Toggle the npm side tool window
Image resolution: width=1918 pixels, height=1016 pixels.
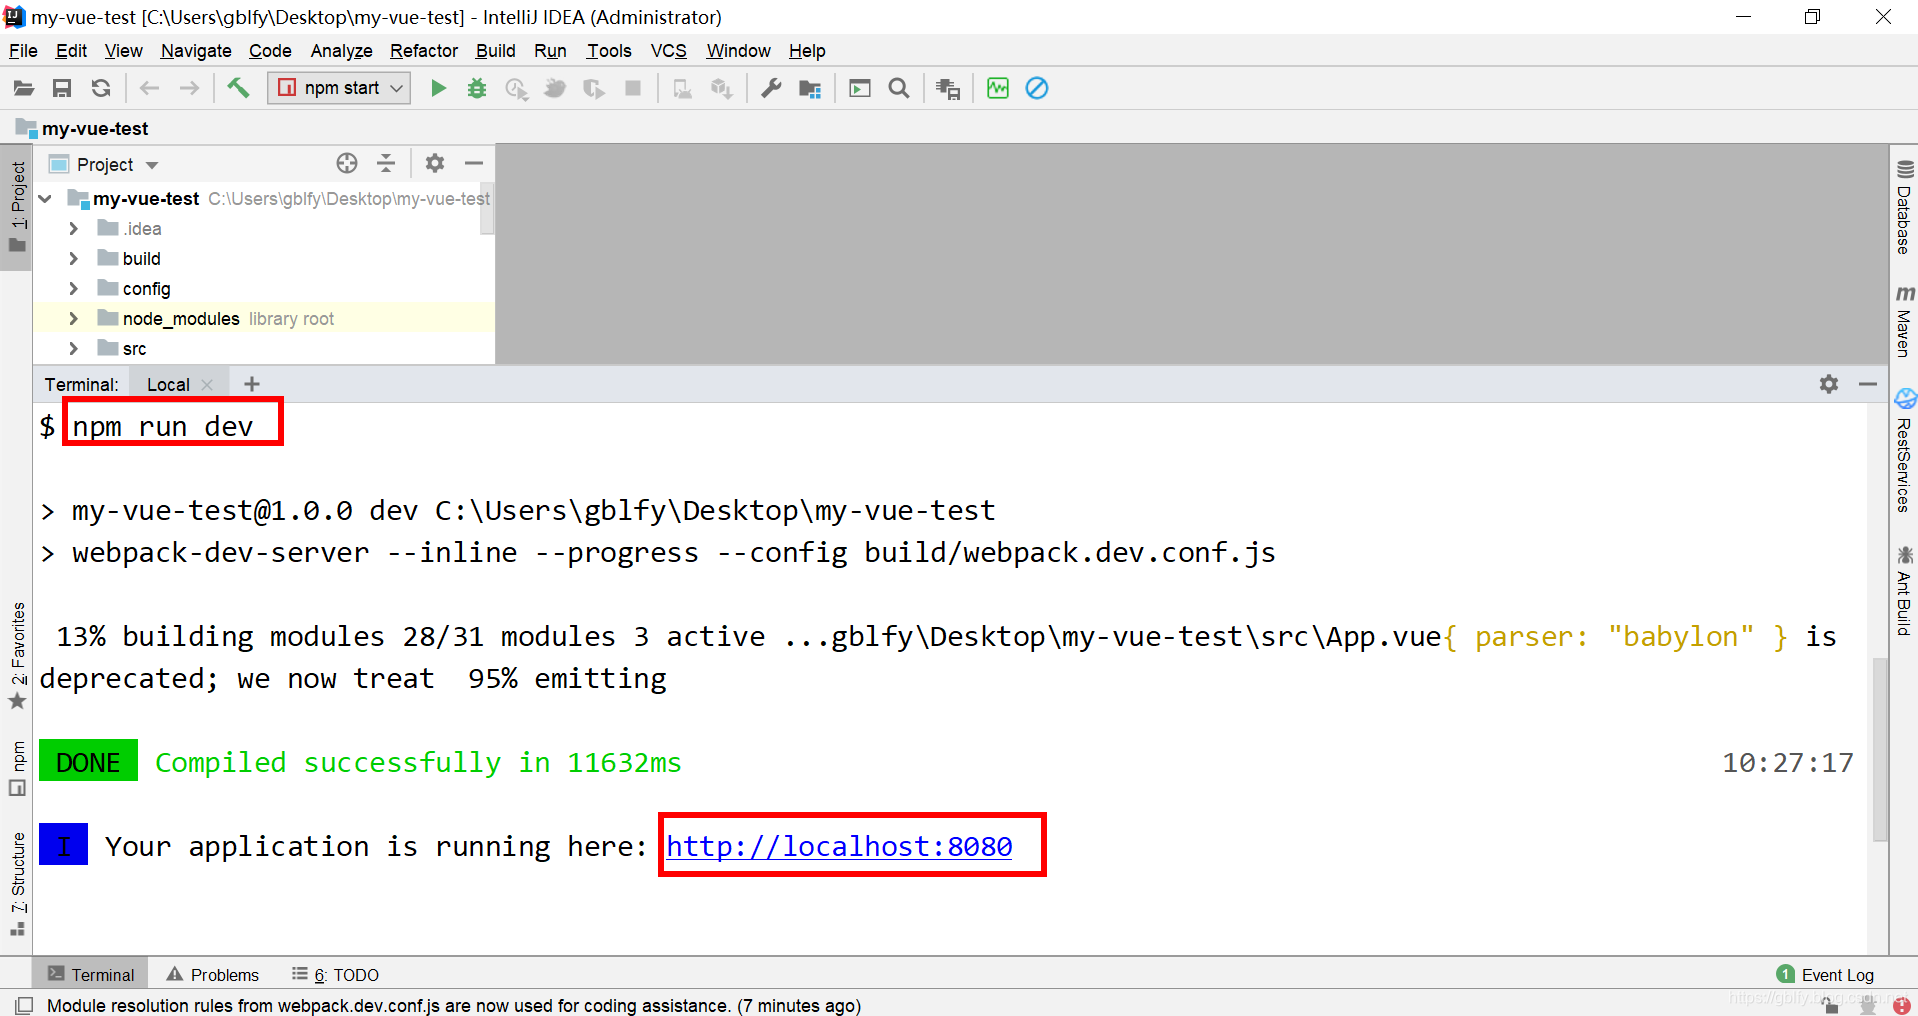pos(17,768)
